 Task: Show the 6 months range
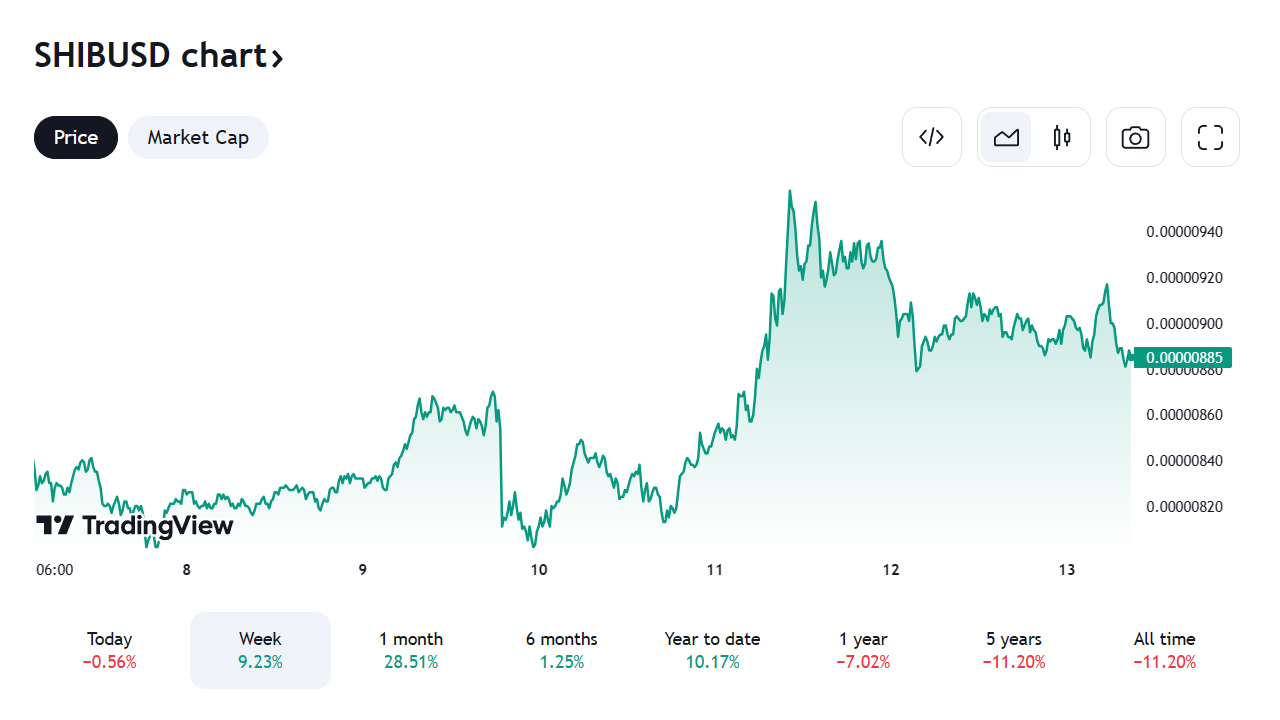coord(561,650)
